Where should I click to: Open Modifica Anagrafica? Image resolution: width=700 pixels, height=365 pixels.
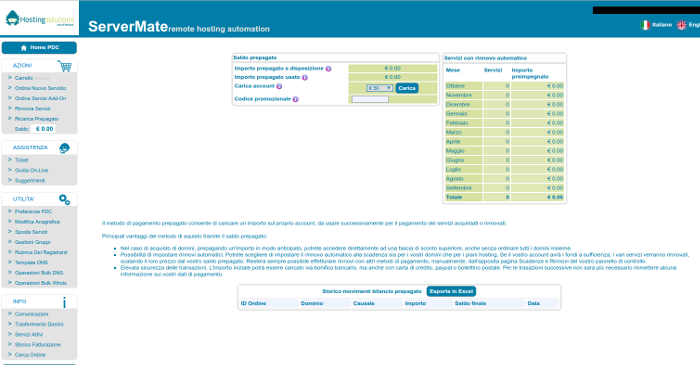37,222
